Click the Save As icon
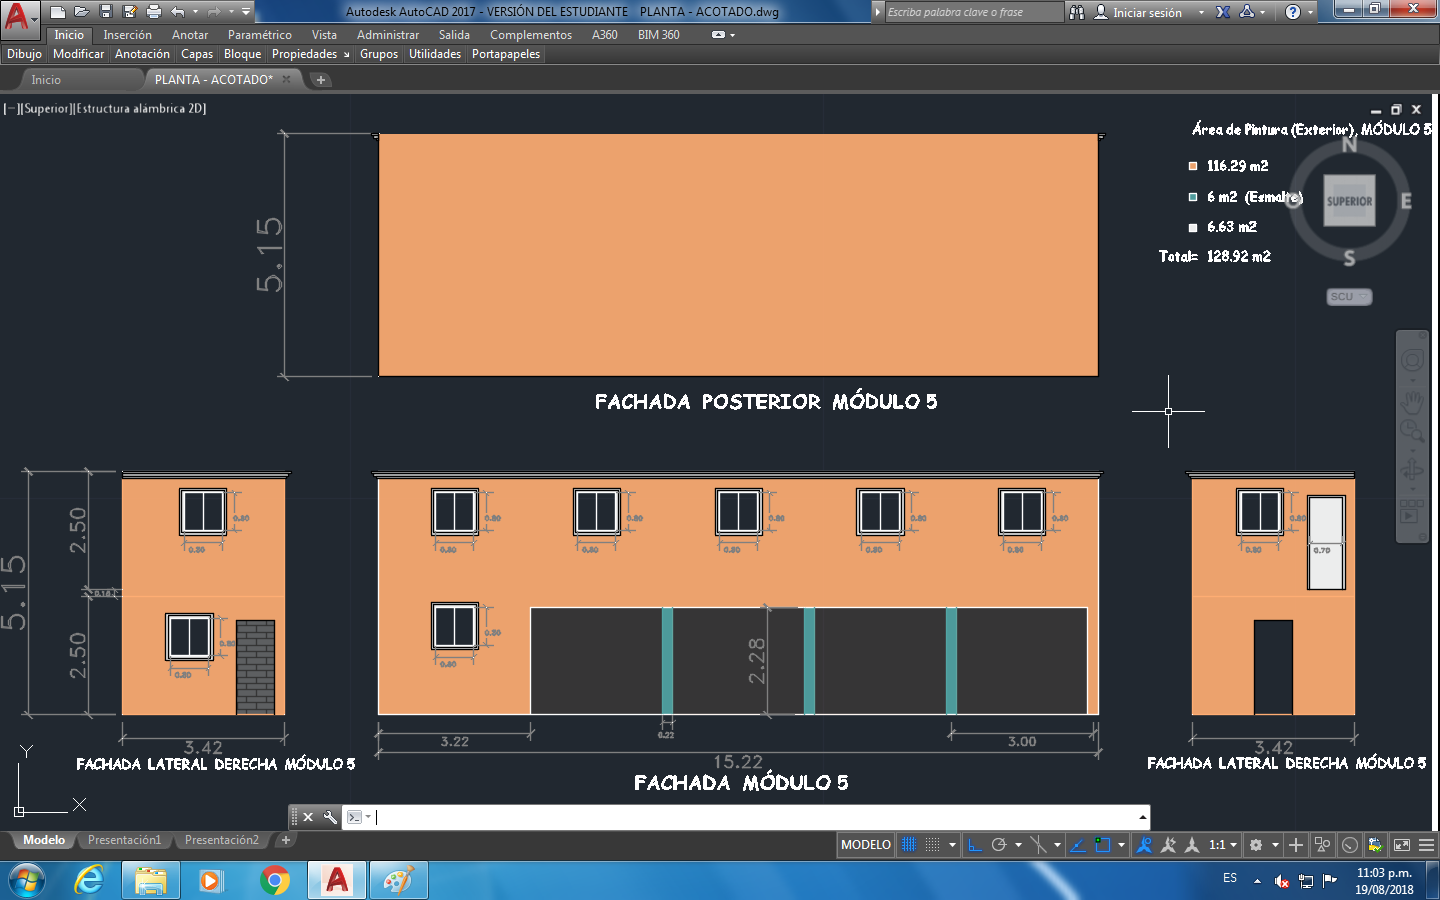This screenshot has width=1440, height=900. click(130, 12)
